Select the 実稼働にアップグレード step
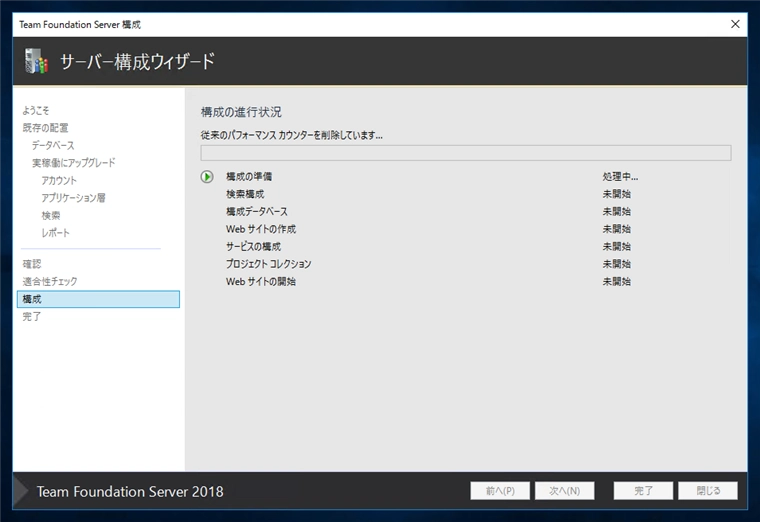Screen dimensions: 760x522 (74, 163)
